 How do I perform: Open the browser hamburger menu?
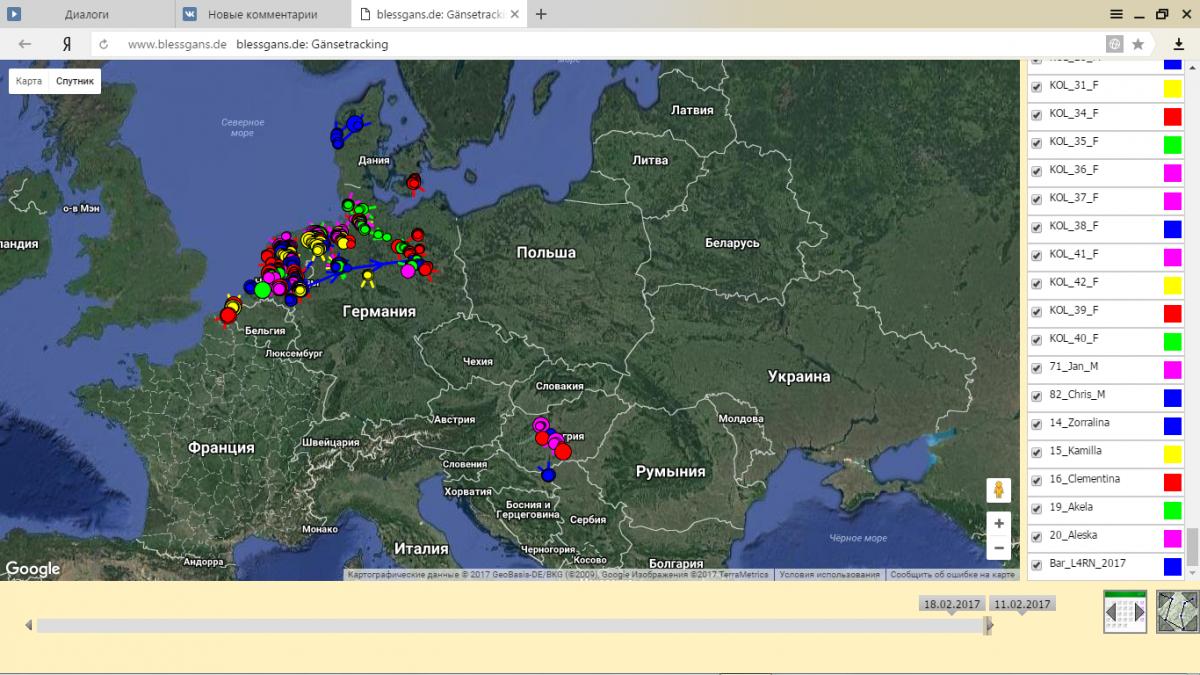point(1116,14)
